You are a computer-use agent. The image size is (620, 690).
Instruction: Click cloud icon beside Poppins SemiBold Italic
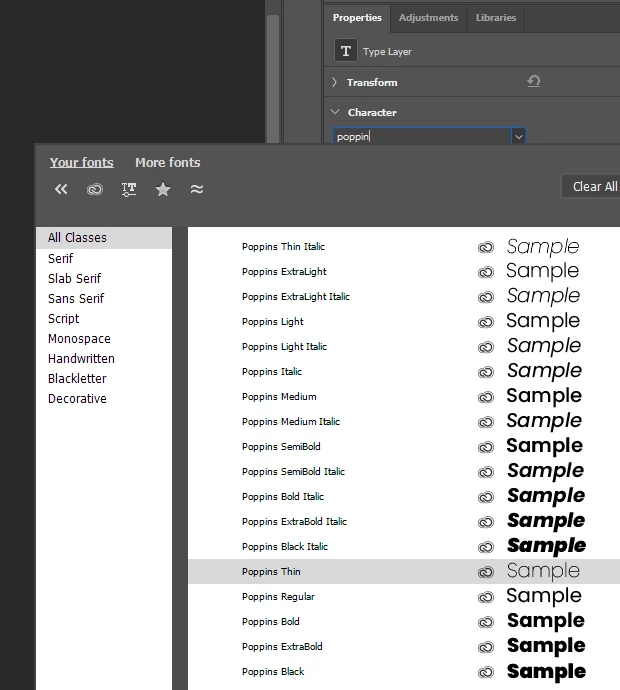tap(486, 472)
